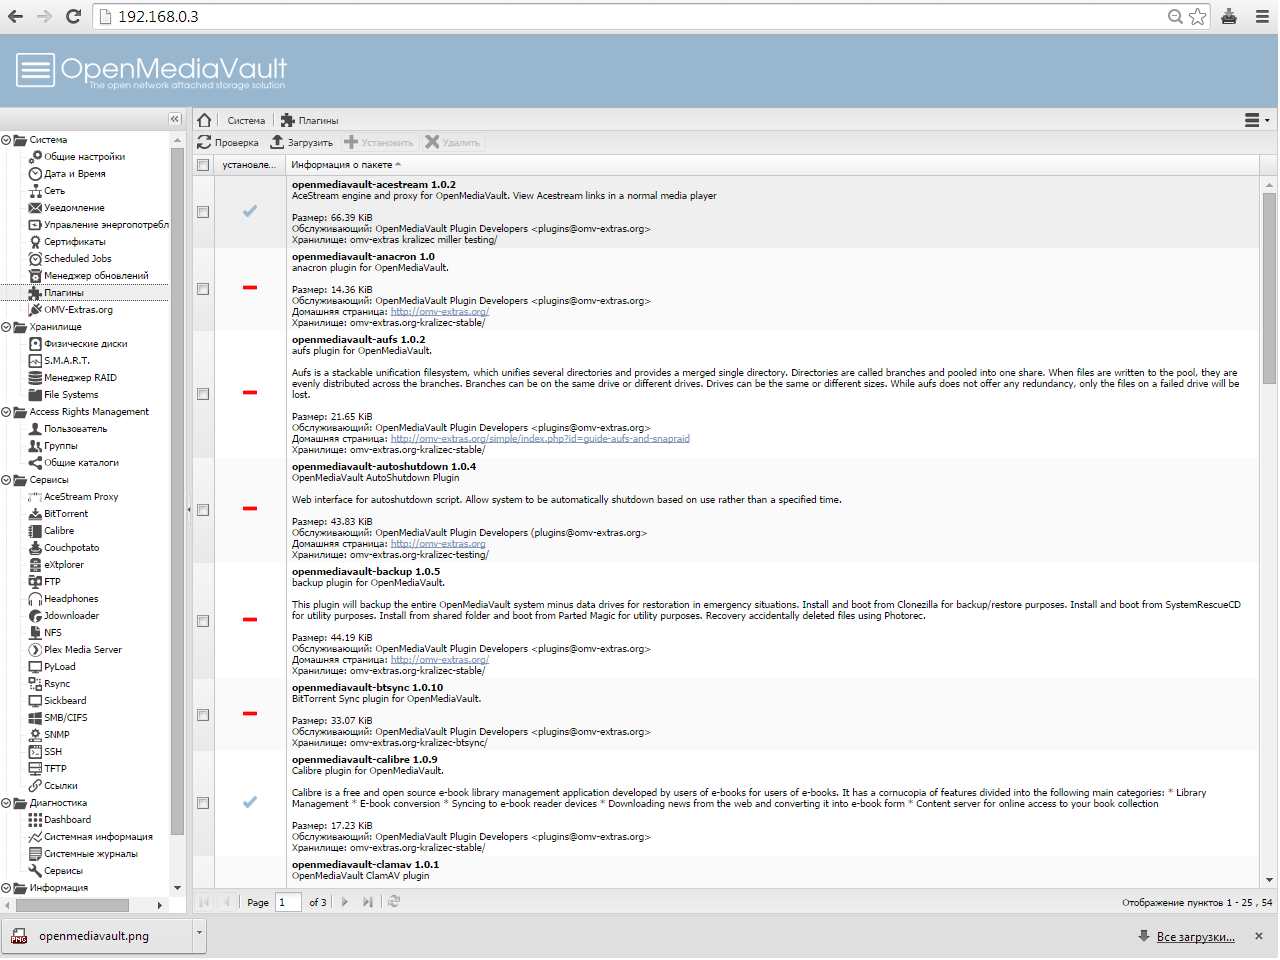This screenshot has width=1280, height=960.
Task: Check openmediavault-acestream row checkbox
Action: 203,212
